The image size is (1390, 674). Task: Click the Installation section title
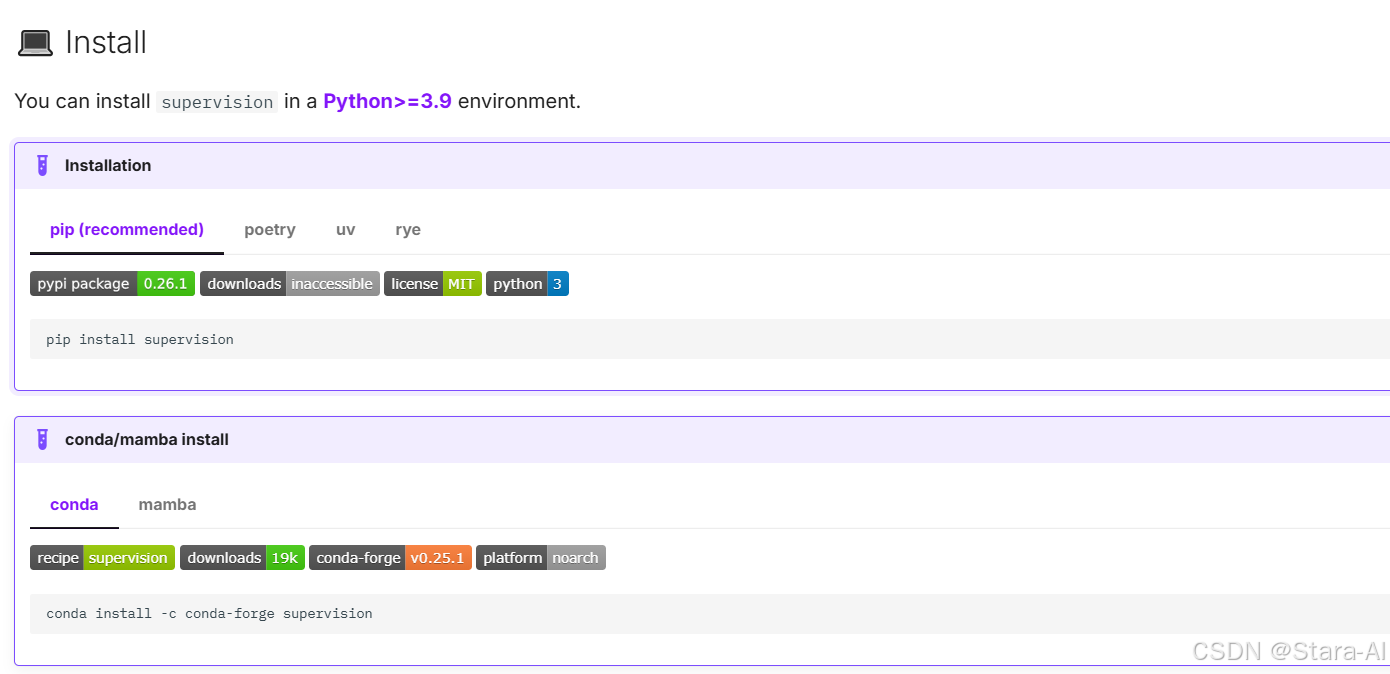point(108,166)
